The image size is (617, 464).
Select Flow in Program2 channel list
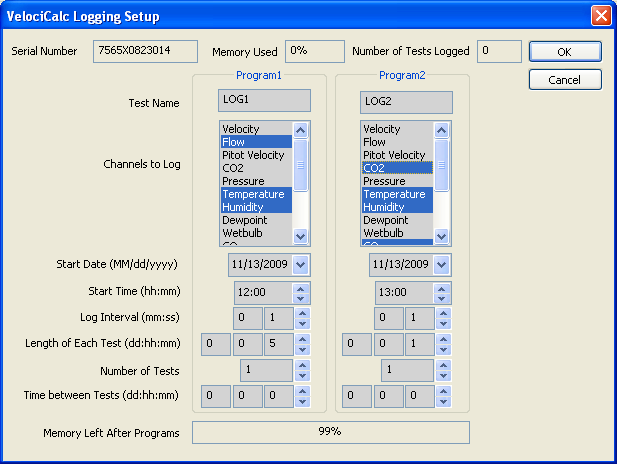tap(397, 142)
